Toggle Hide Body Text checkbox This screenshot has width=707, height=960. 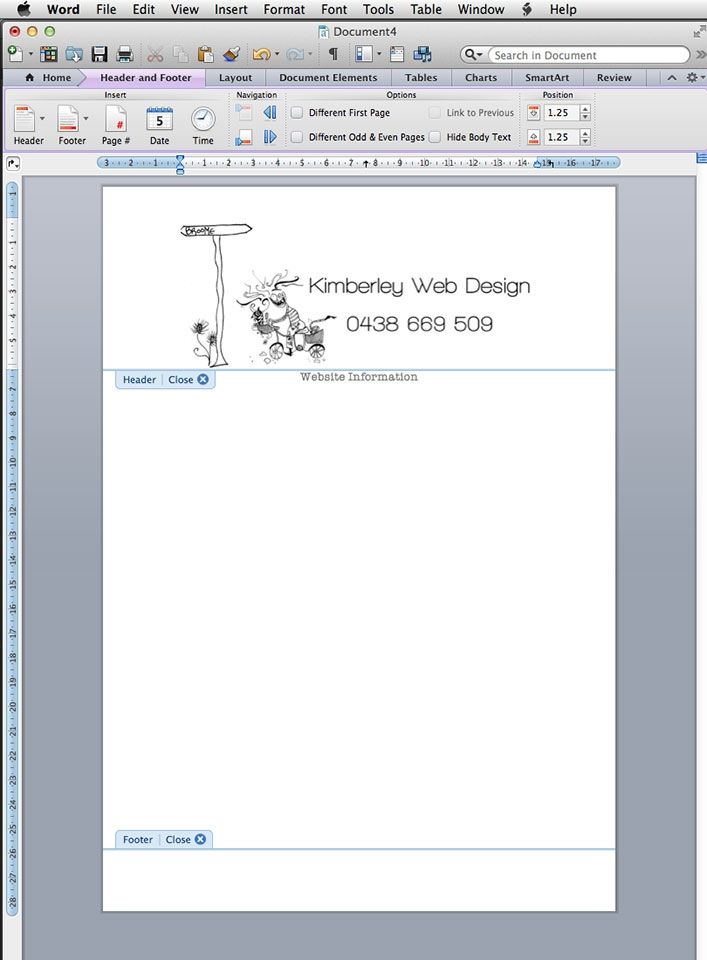point(434,137)
